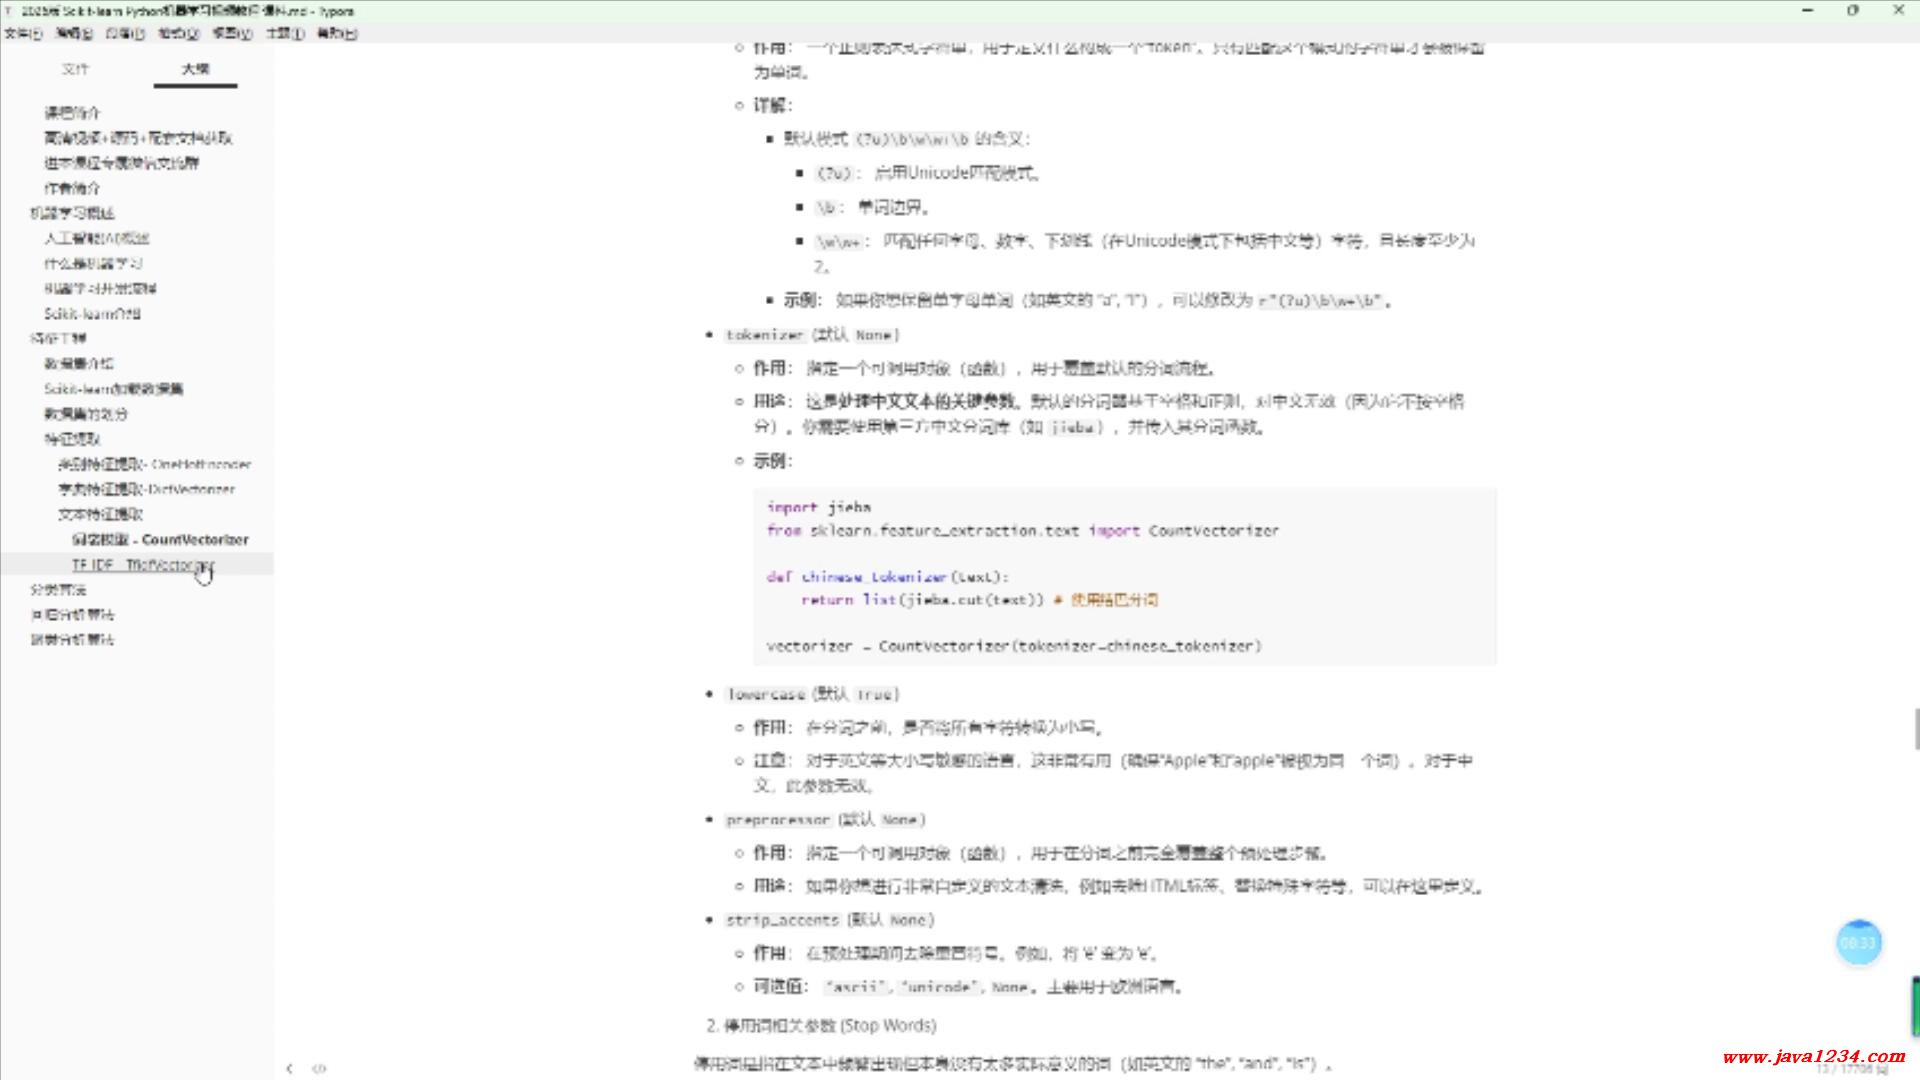
Task: Minimize the Typora window
Action: click(1807, 10)
